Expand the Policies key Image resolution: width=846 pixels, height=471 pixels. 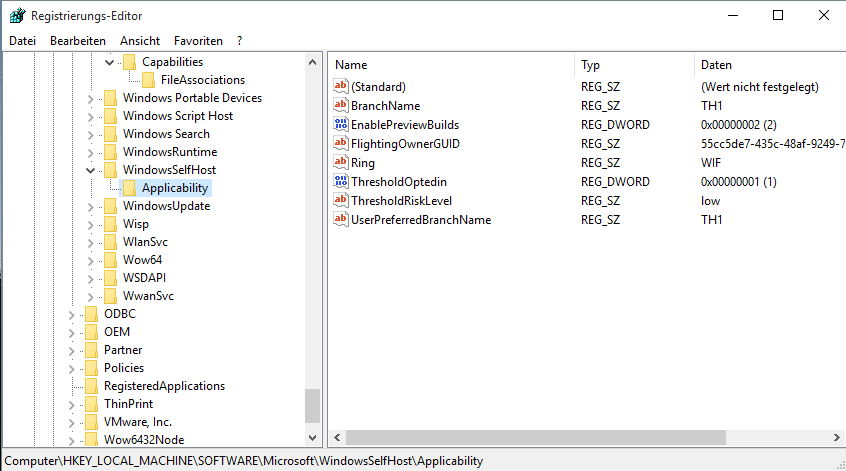click(x=72, y=368)
